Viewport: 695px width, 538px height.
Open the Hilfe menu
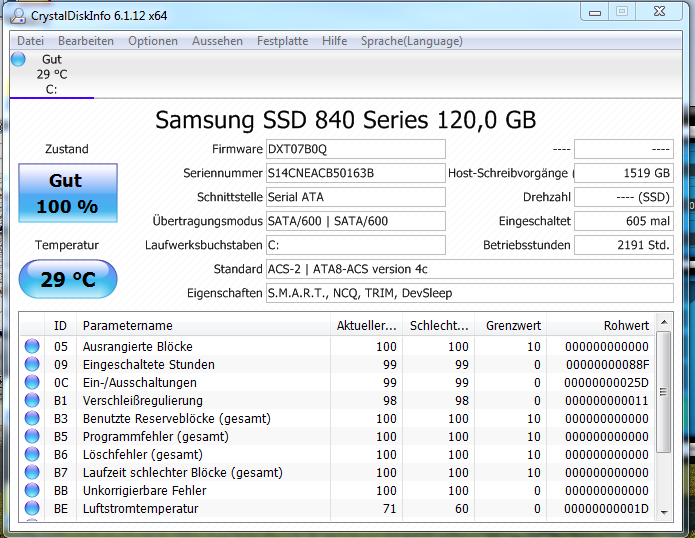[x=335, y=41]
